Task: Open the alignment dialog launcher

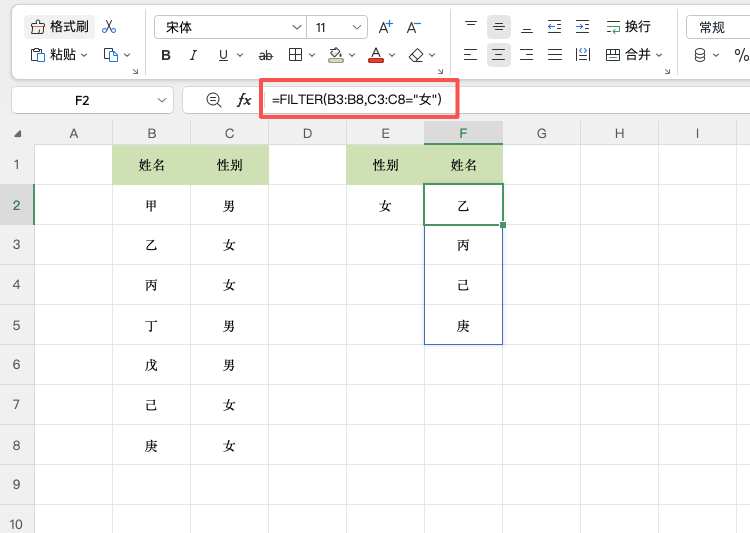Action: [x=667, y=71]
